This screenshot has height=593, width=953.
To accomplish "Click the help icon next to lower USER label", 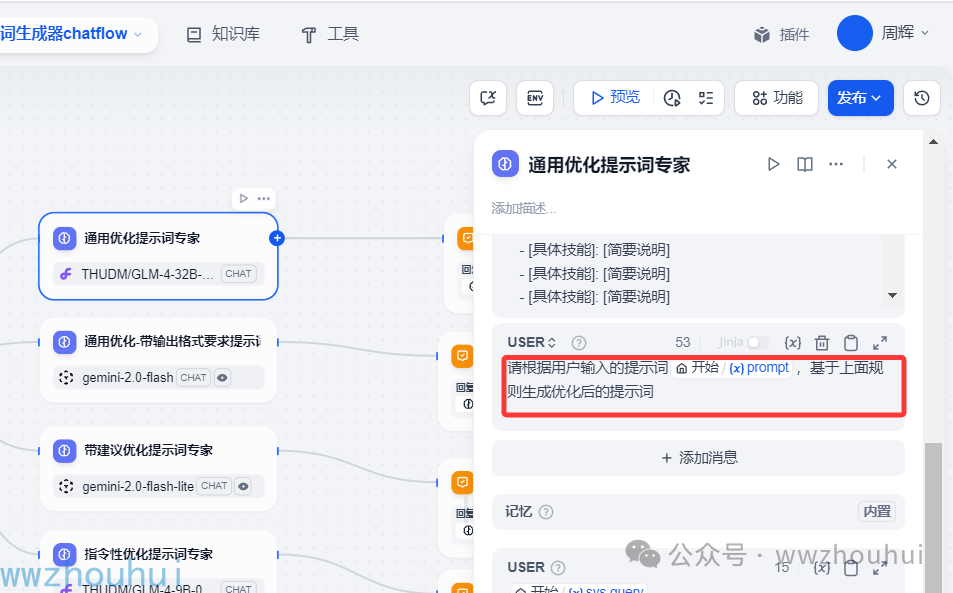I will [557, 567].
